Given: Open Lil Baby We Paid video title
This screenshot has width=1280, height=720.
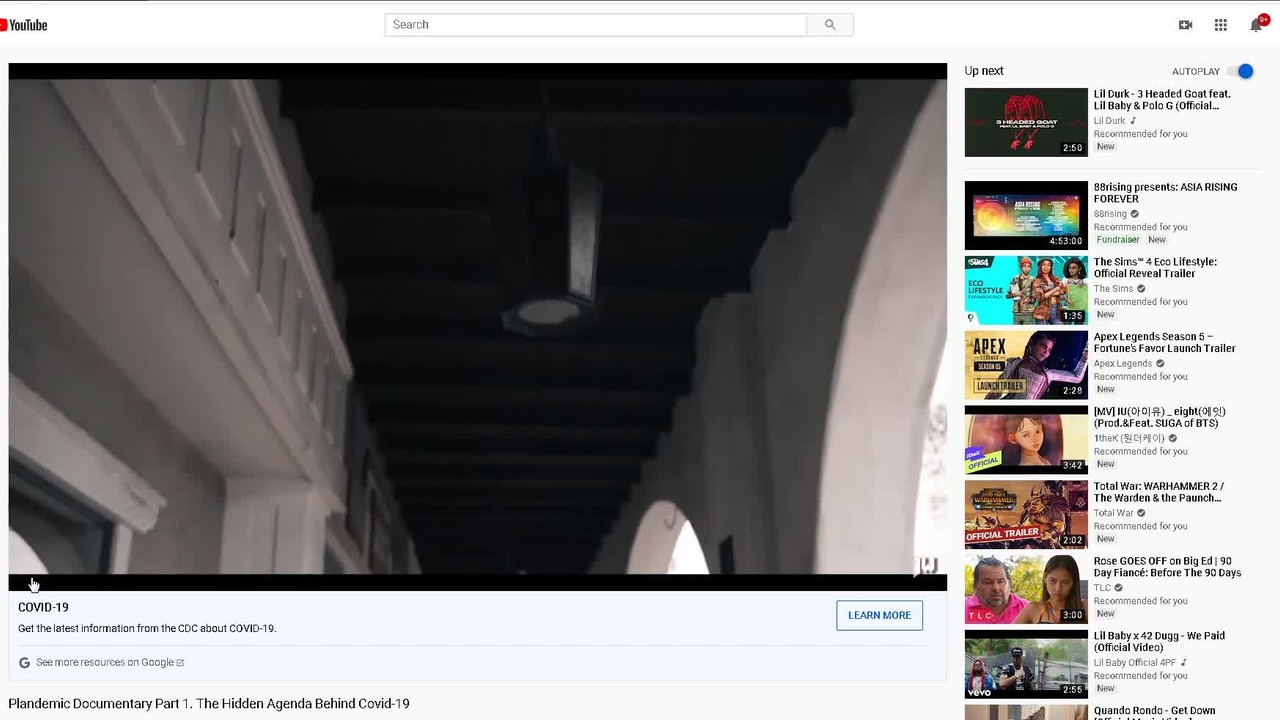Looking at the screenshot, I should 1159,642.
